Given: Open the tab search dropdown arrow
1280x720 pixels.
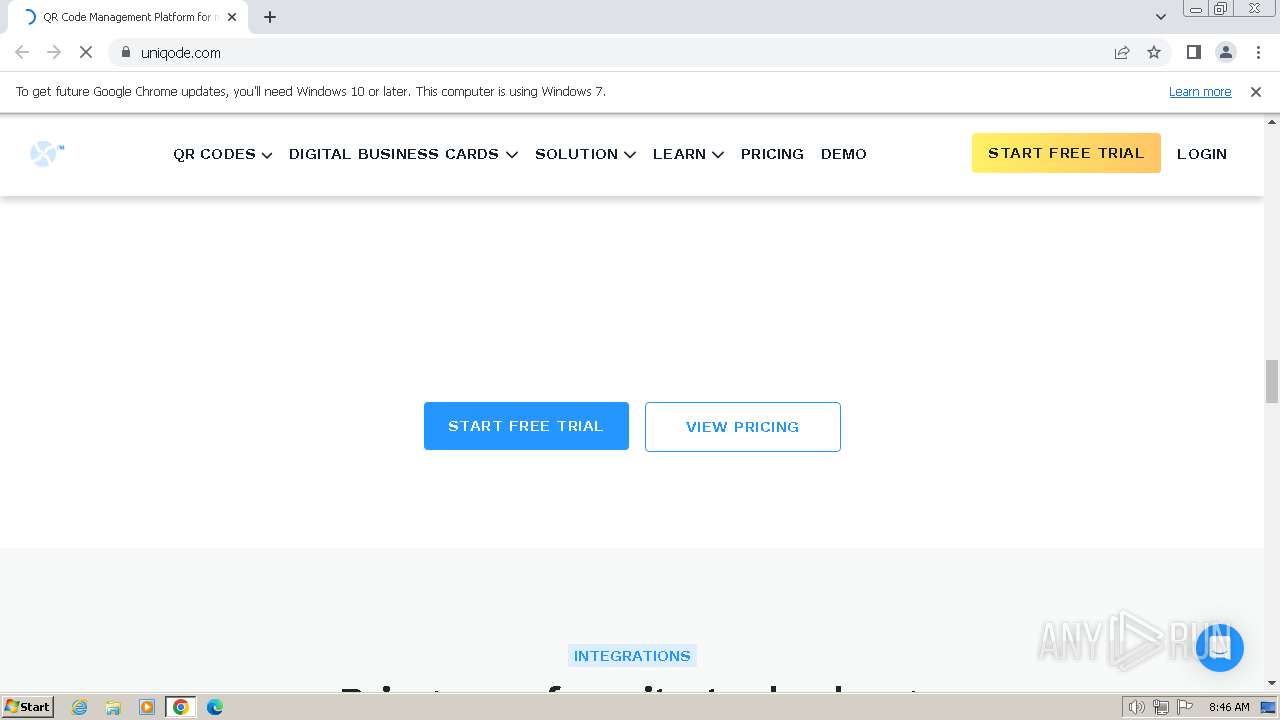Looking at the screenshot, I should click(x=1160, y=17).
